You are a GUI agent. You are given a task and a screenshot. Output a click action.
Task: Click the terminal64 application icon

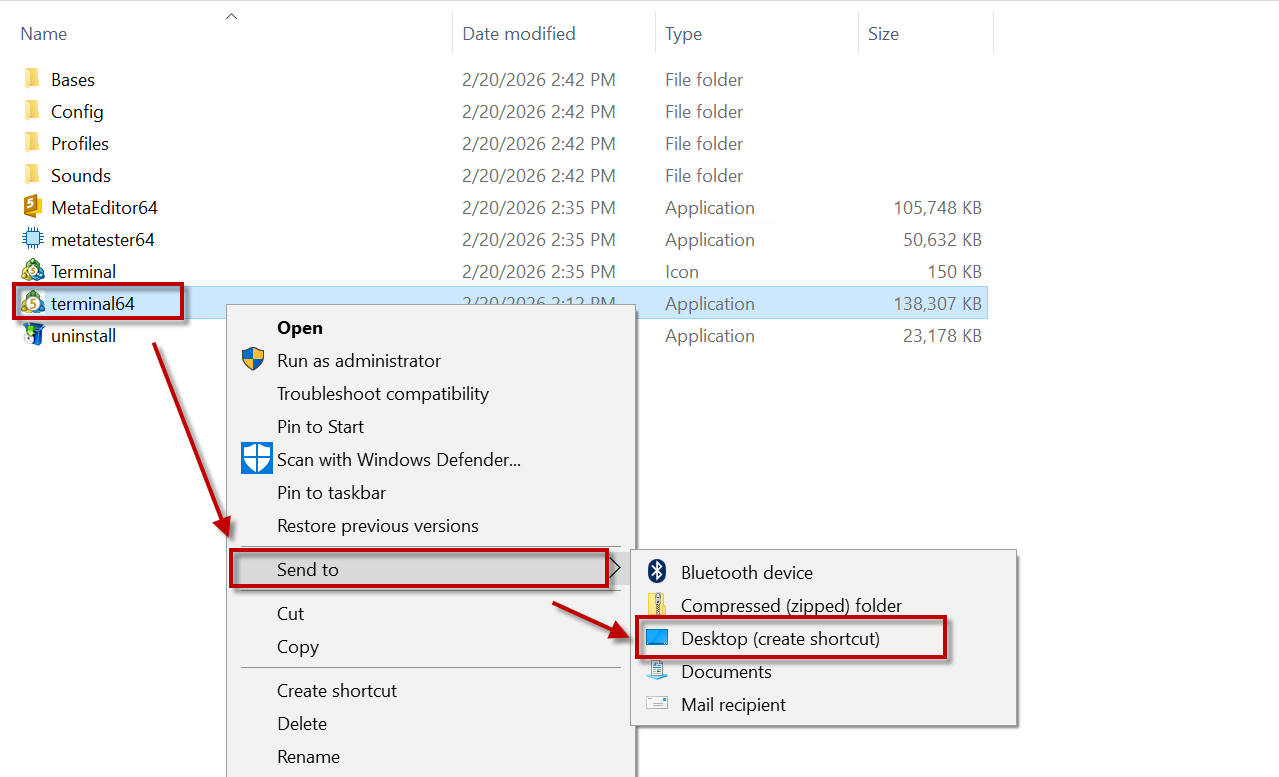tap(33, 303)
